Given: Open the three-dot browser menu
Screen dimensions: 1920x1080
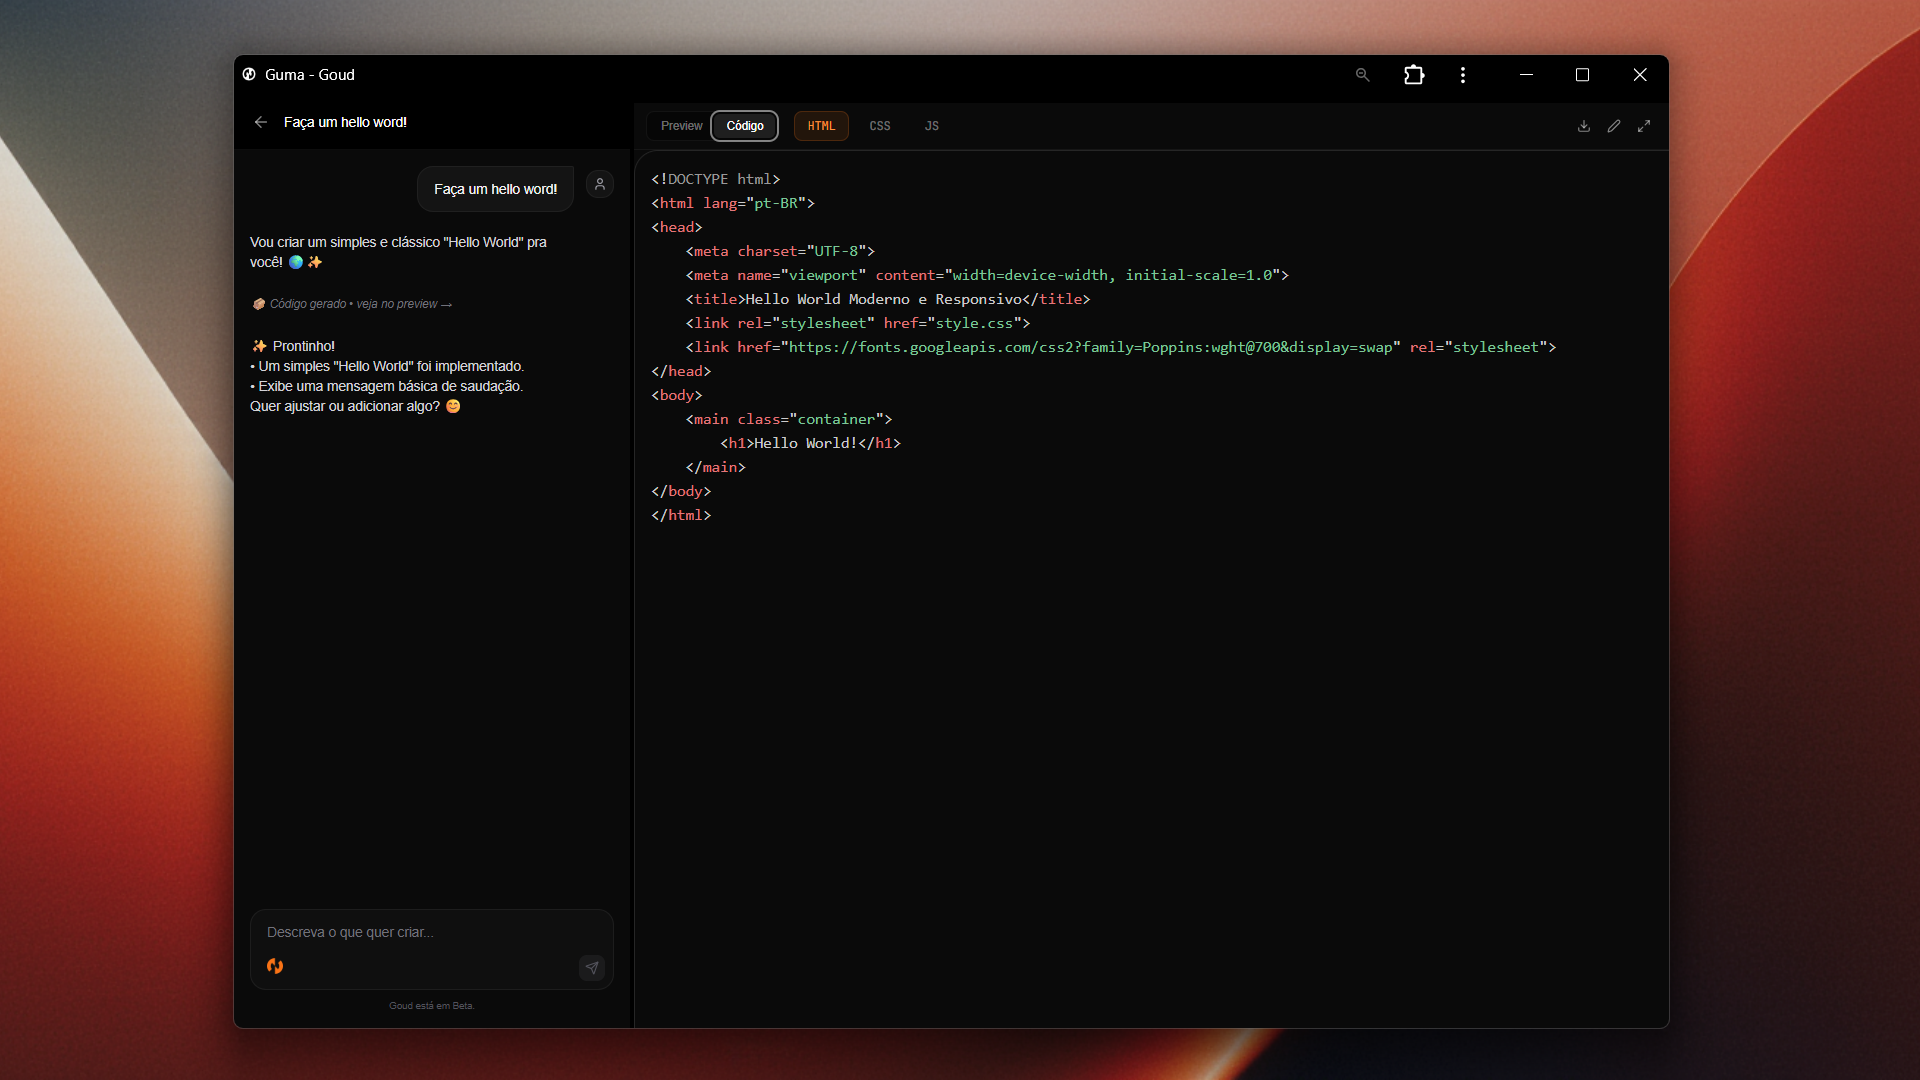Looking at the screenshot, I should [x=1462, y=74].
